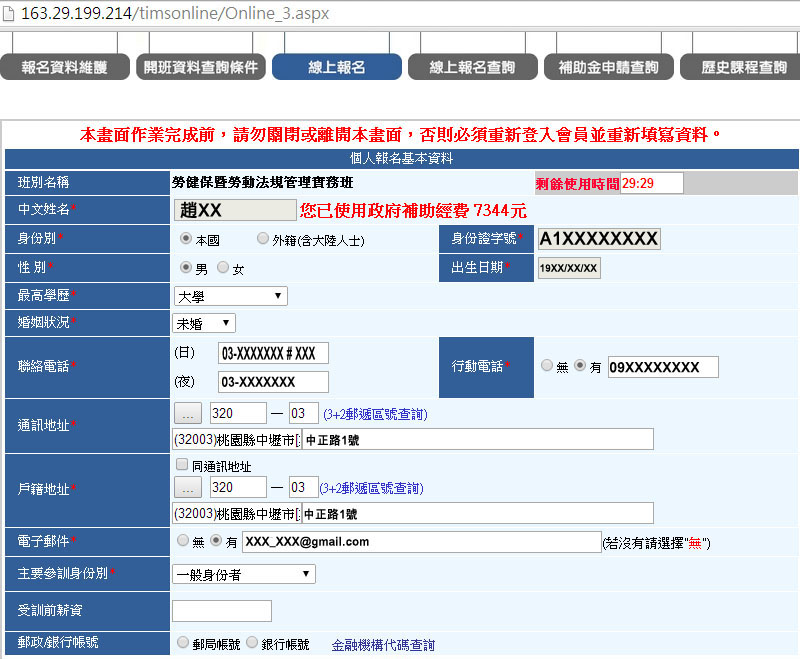Click the email address input field

pos(422,542)
